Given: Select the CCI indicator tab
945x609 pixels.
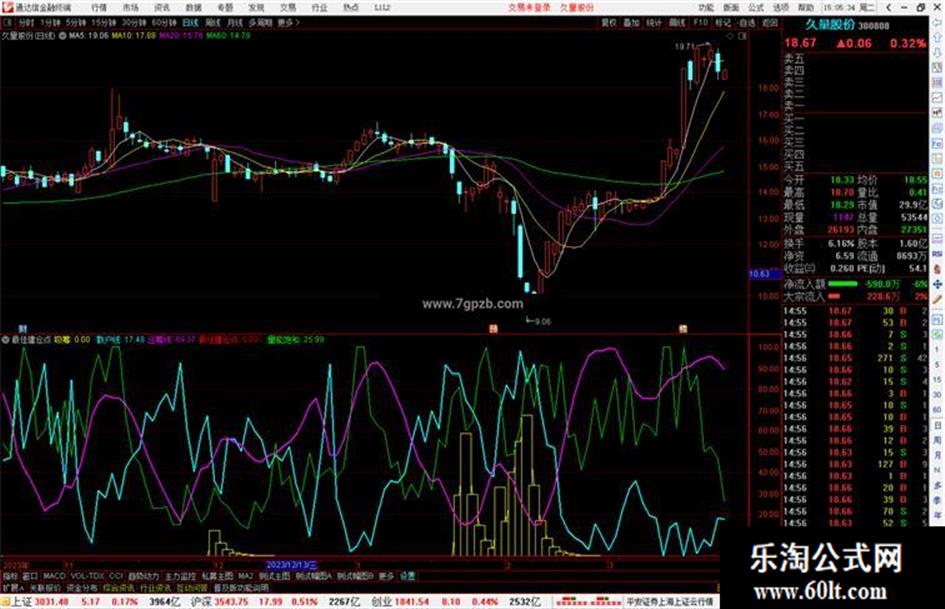Looking at the screenshot, I should click(116, 576).
